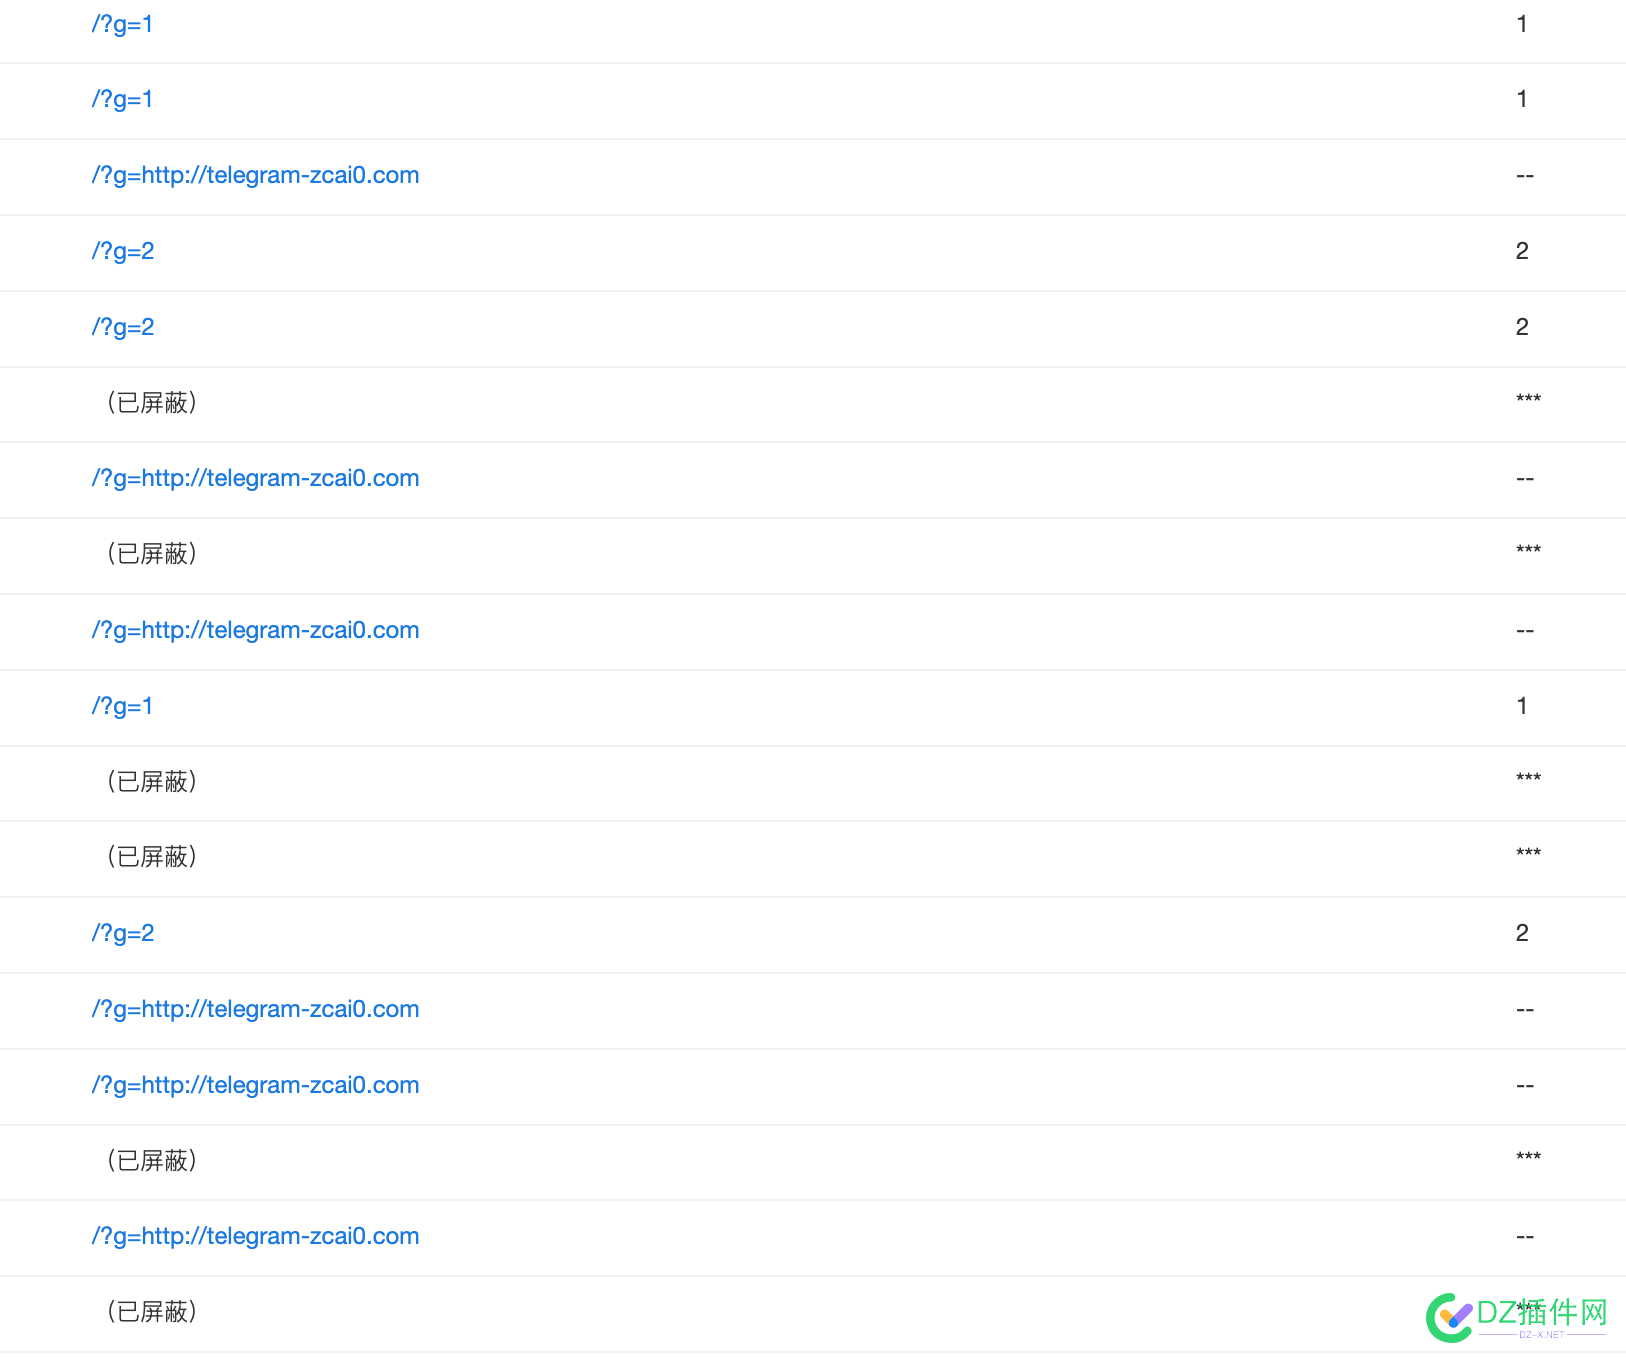Open the telegram-zcai0.com link directly below a /?g=2 link
The height and width of the screenshot is (1358, 1626).
(255, 1009)
